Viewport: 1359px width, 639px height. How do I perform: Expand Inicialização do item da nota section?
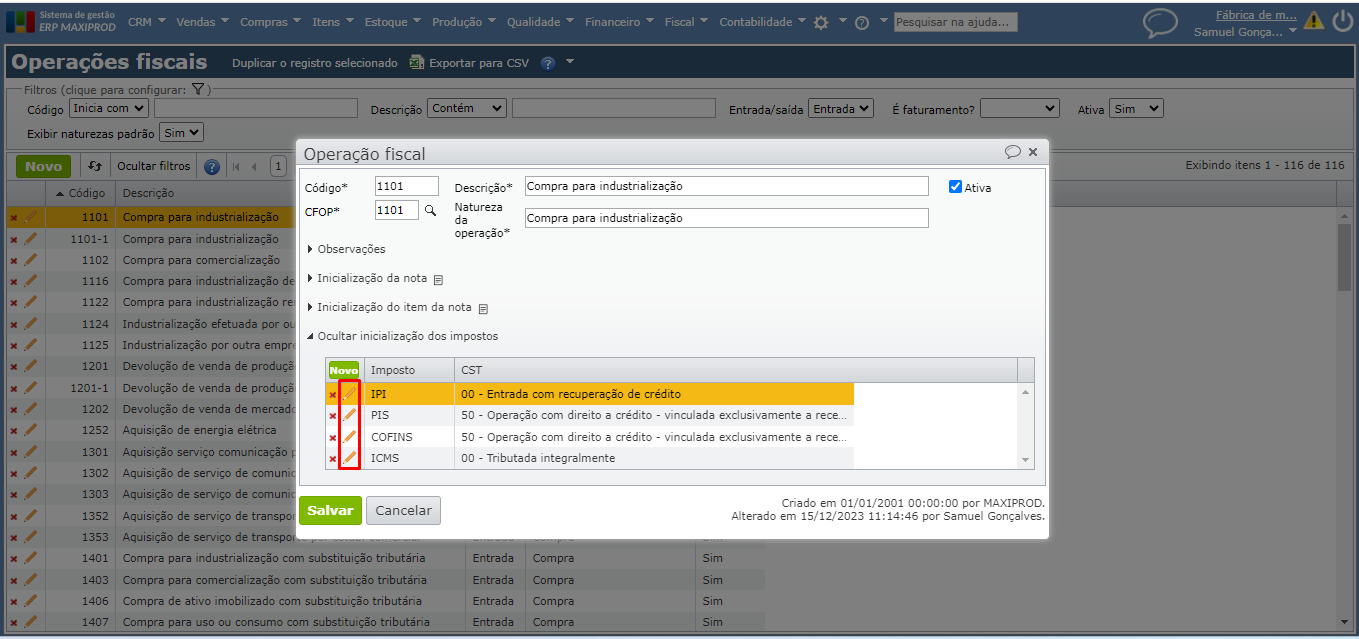[389, 307]
